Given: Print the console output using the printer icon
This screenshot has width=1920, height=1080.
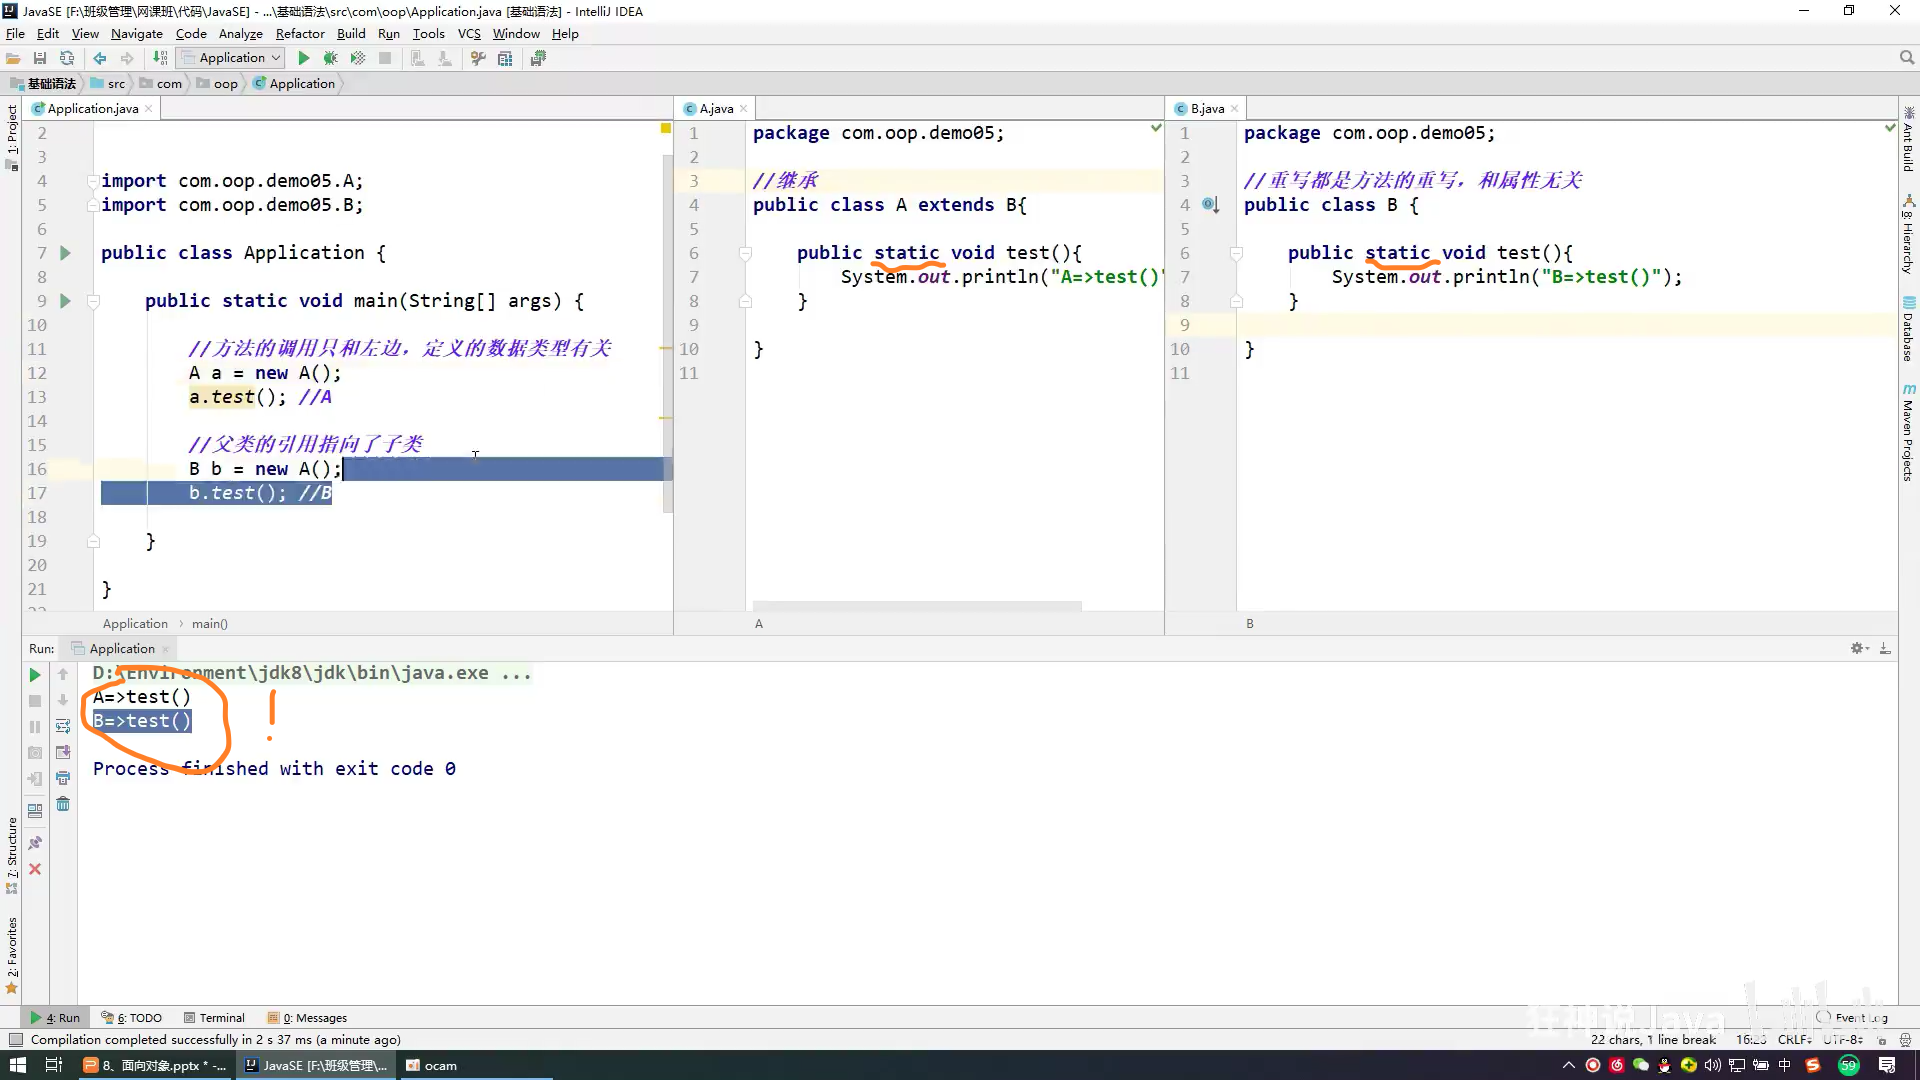Looking at the screenshot, I should tap(63, 778).
